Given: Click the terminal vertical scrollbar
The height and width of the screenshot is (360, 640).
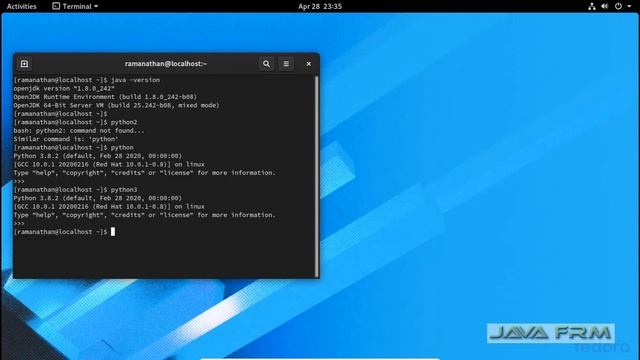Looking at the screenshot, I should pyautogui.click(x=316, y=176).
